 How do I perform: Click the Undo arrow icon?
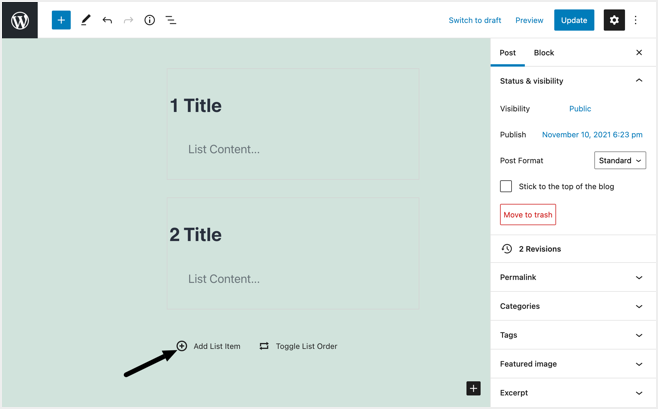pos(107,20)
